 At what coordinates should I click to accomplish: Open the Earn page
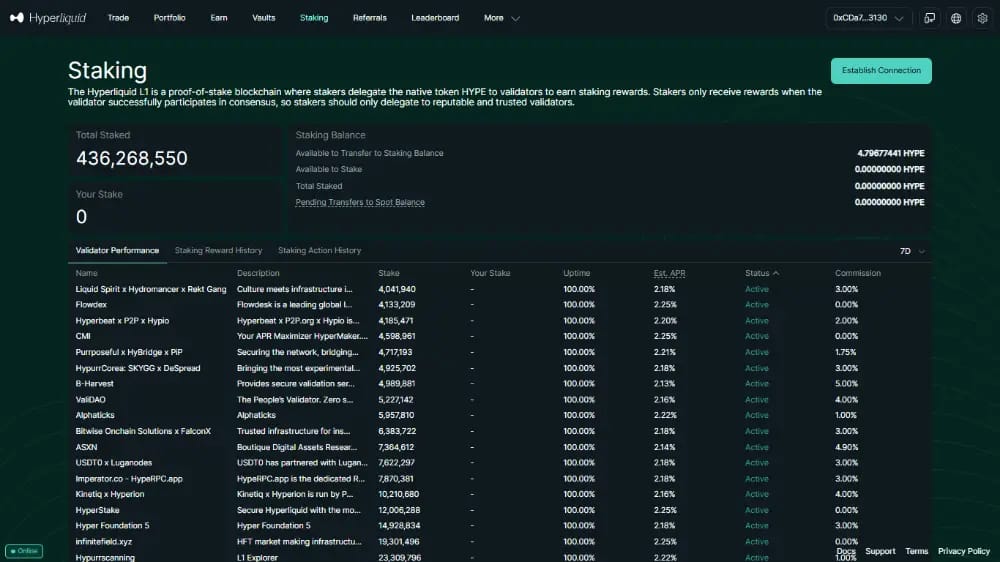tap(219, 18)
